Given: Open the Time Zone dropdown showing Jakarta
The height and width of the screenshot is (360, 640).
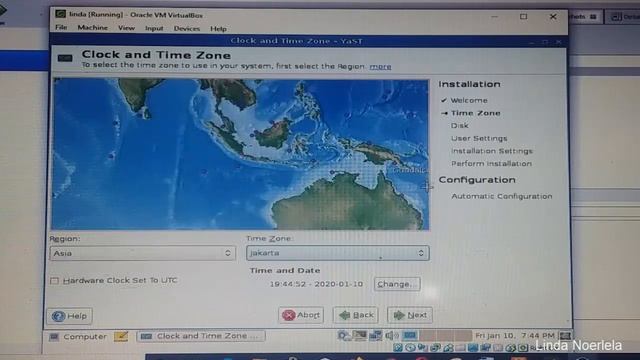Looking at the screenshot, I should (x=337, y=253).
